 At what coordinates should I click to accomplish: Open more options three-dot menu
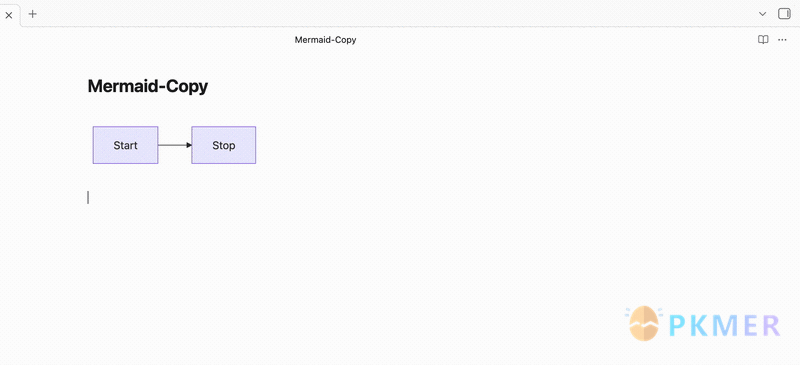point(782,40)
